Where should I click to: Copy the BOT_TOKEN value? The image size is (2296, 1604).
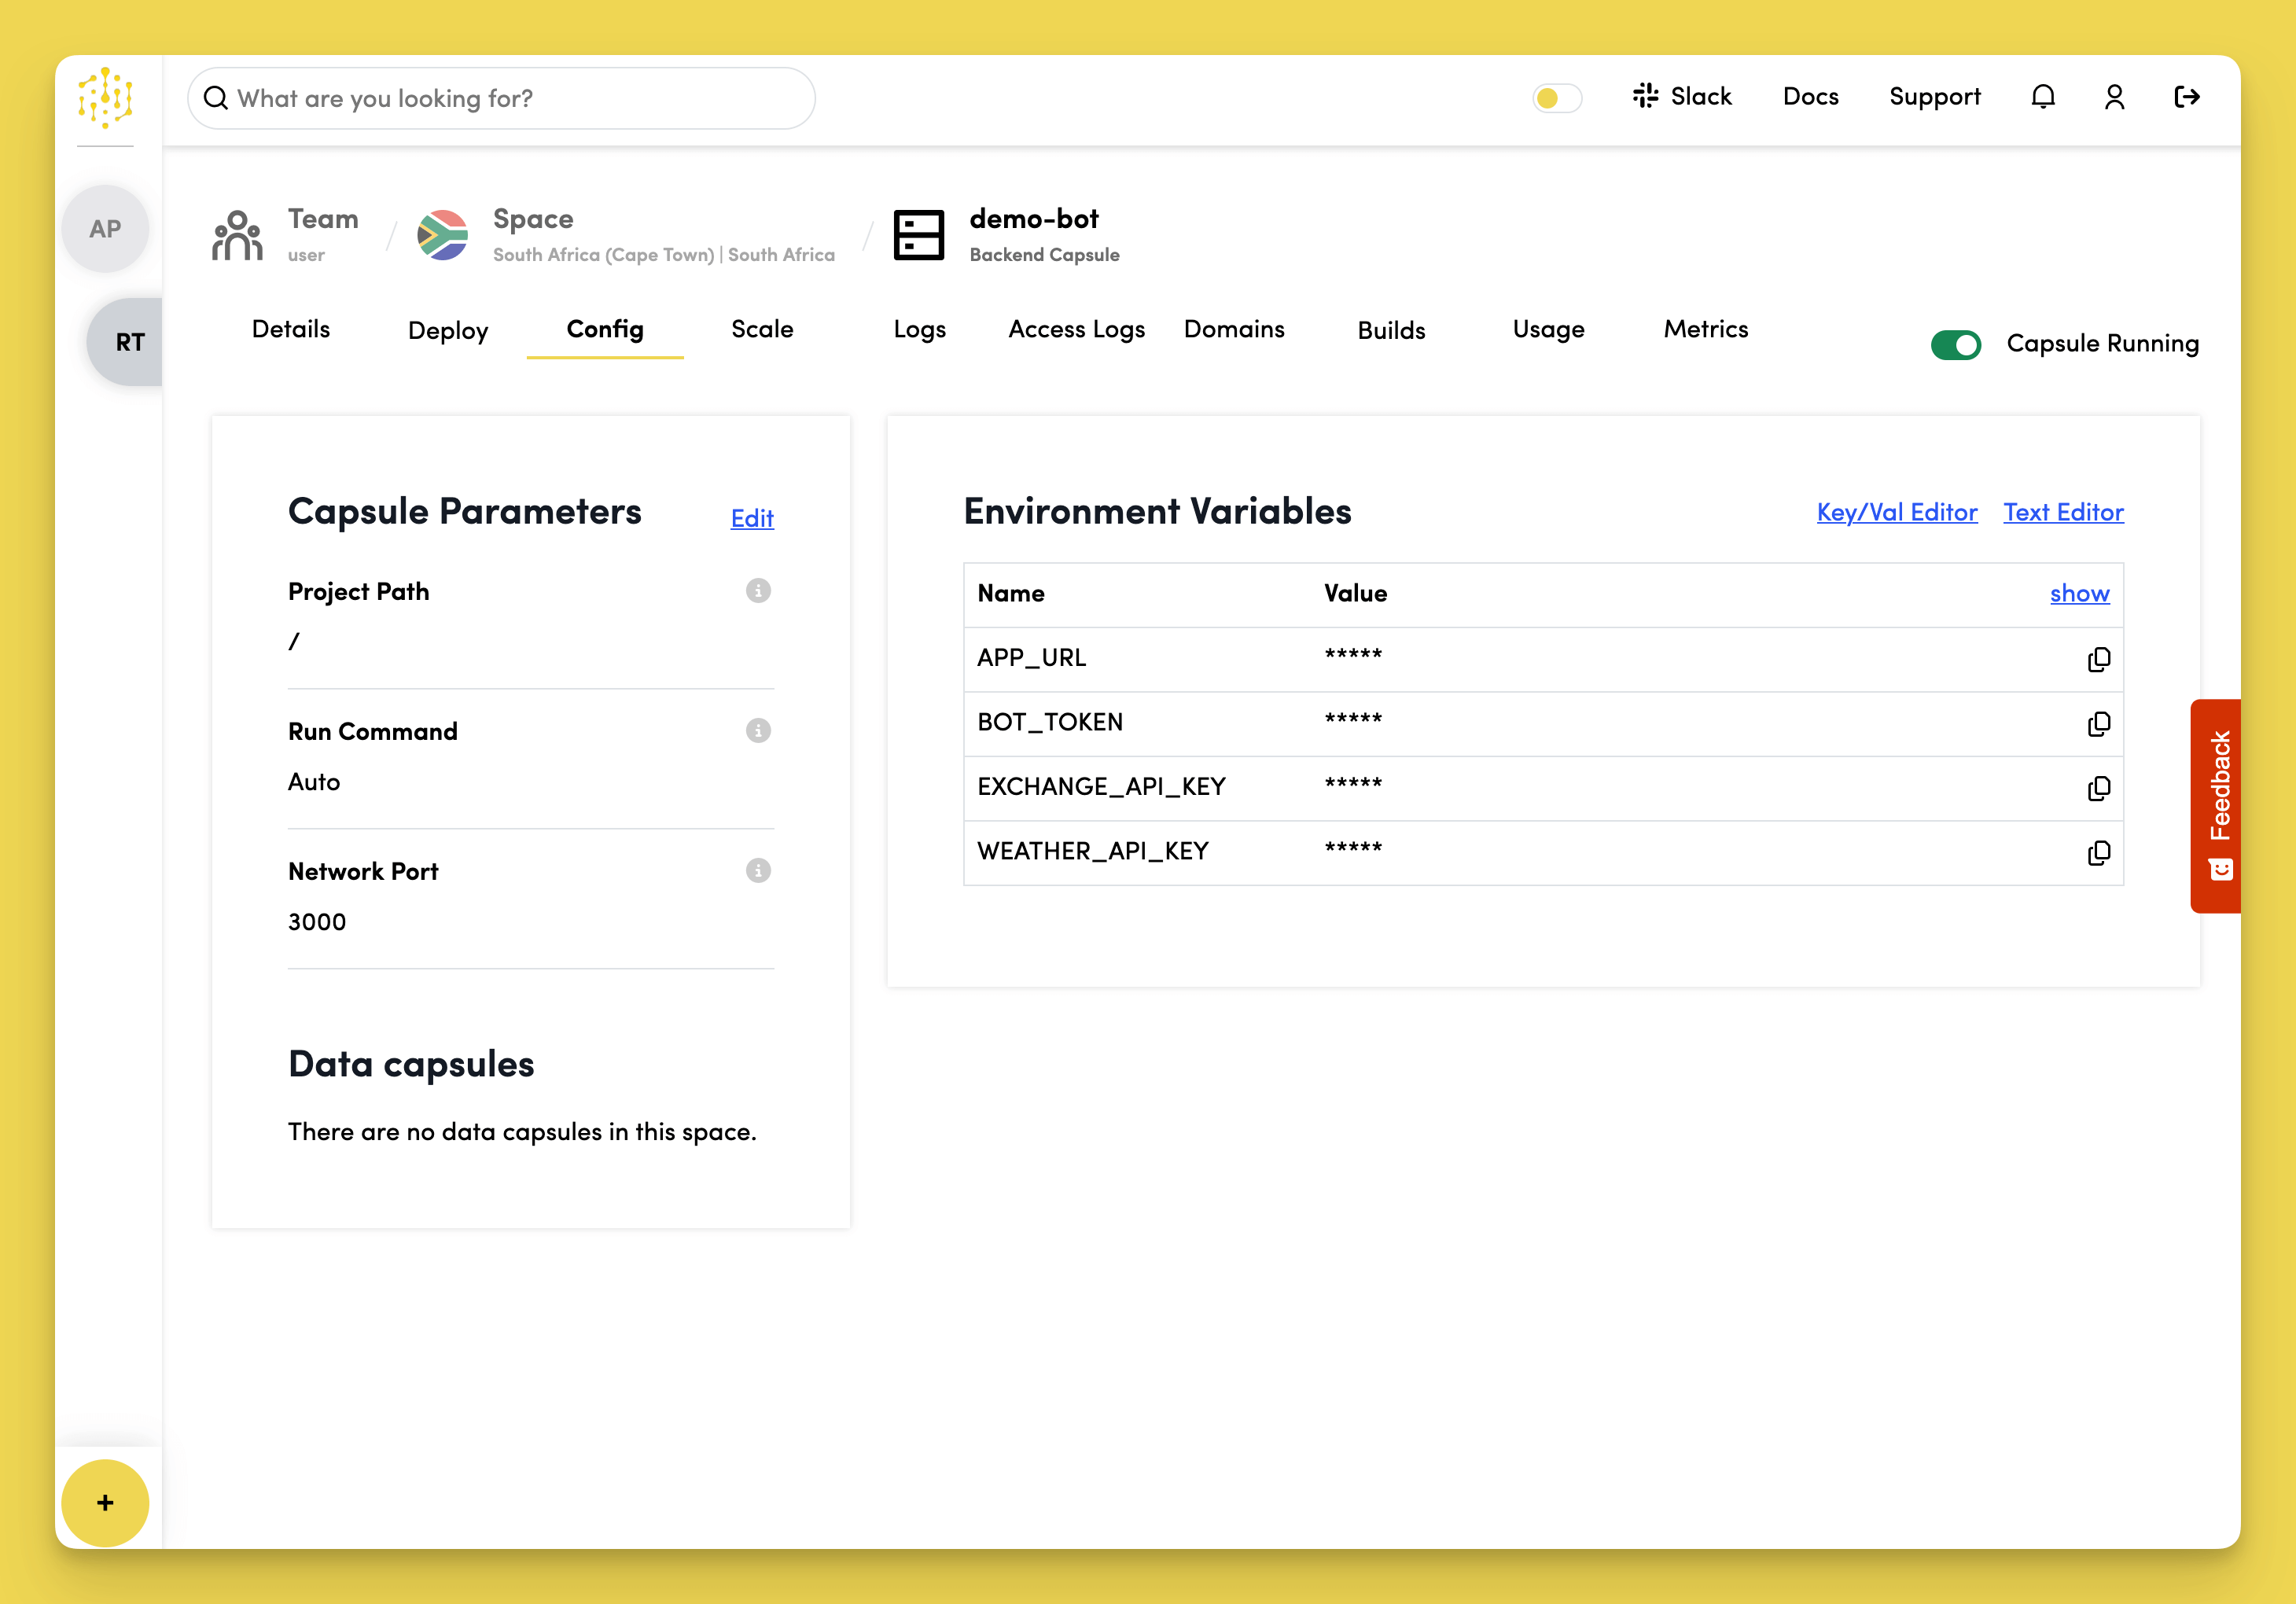coord(2099,723)
